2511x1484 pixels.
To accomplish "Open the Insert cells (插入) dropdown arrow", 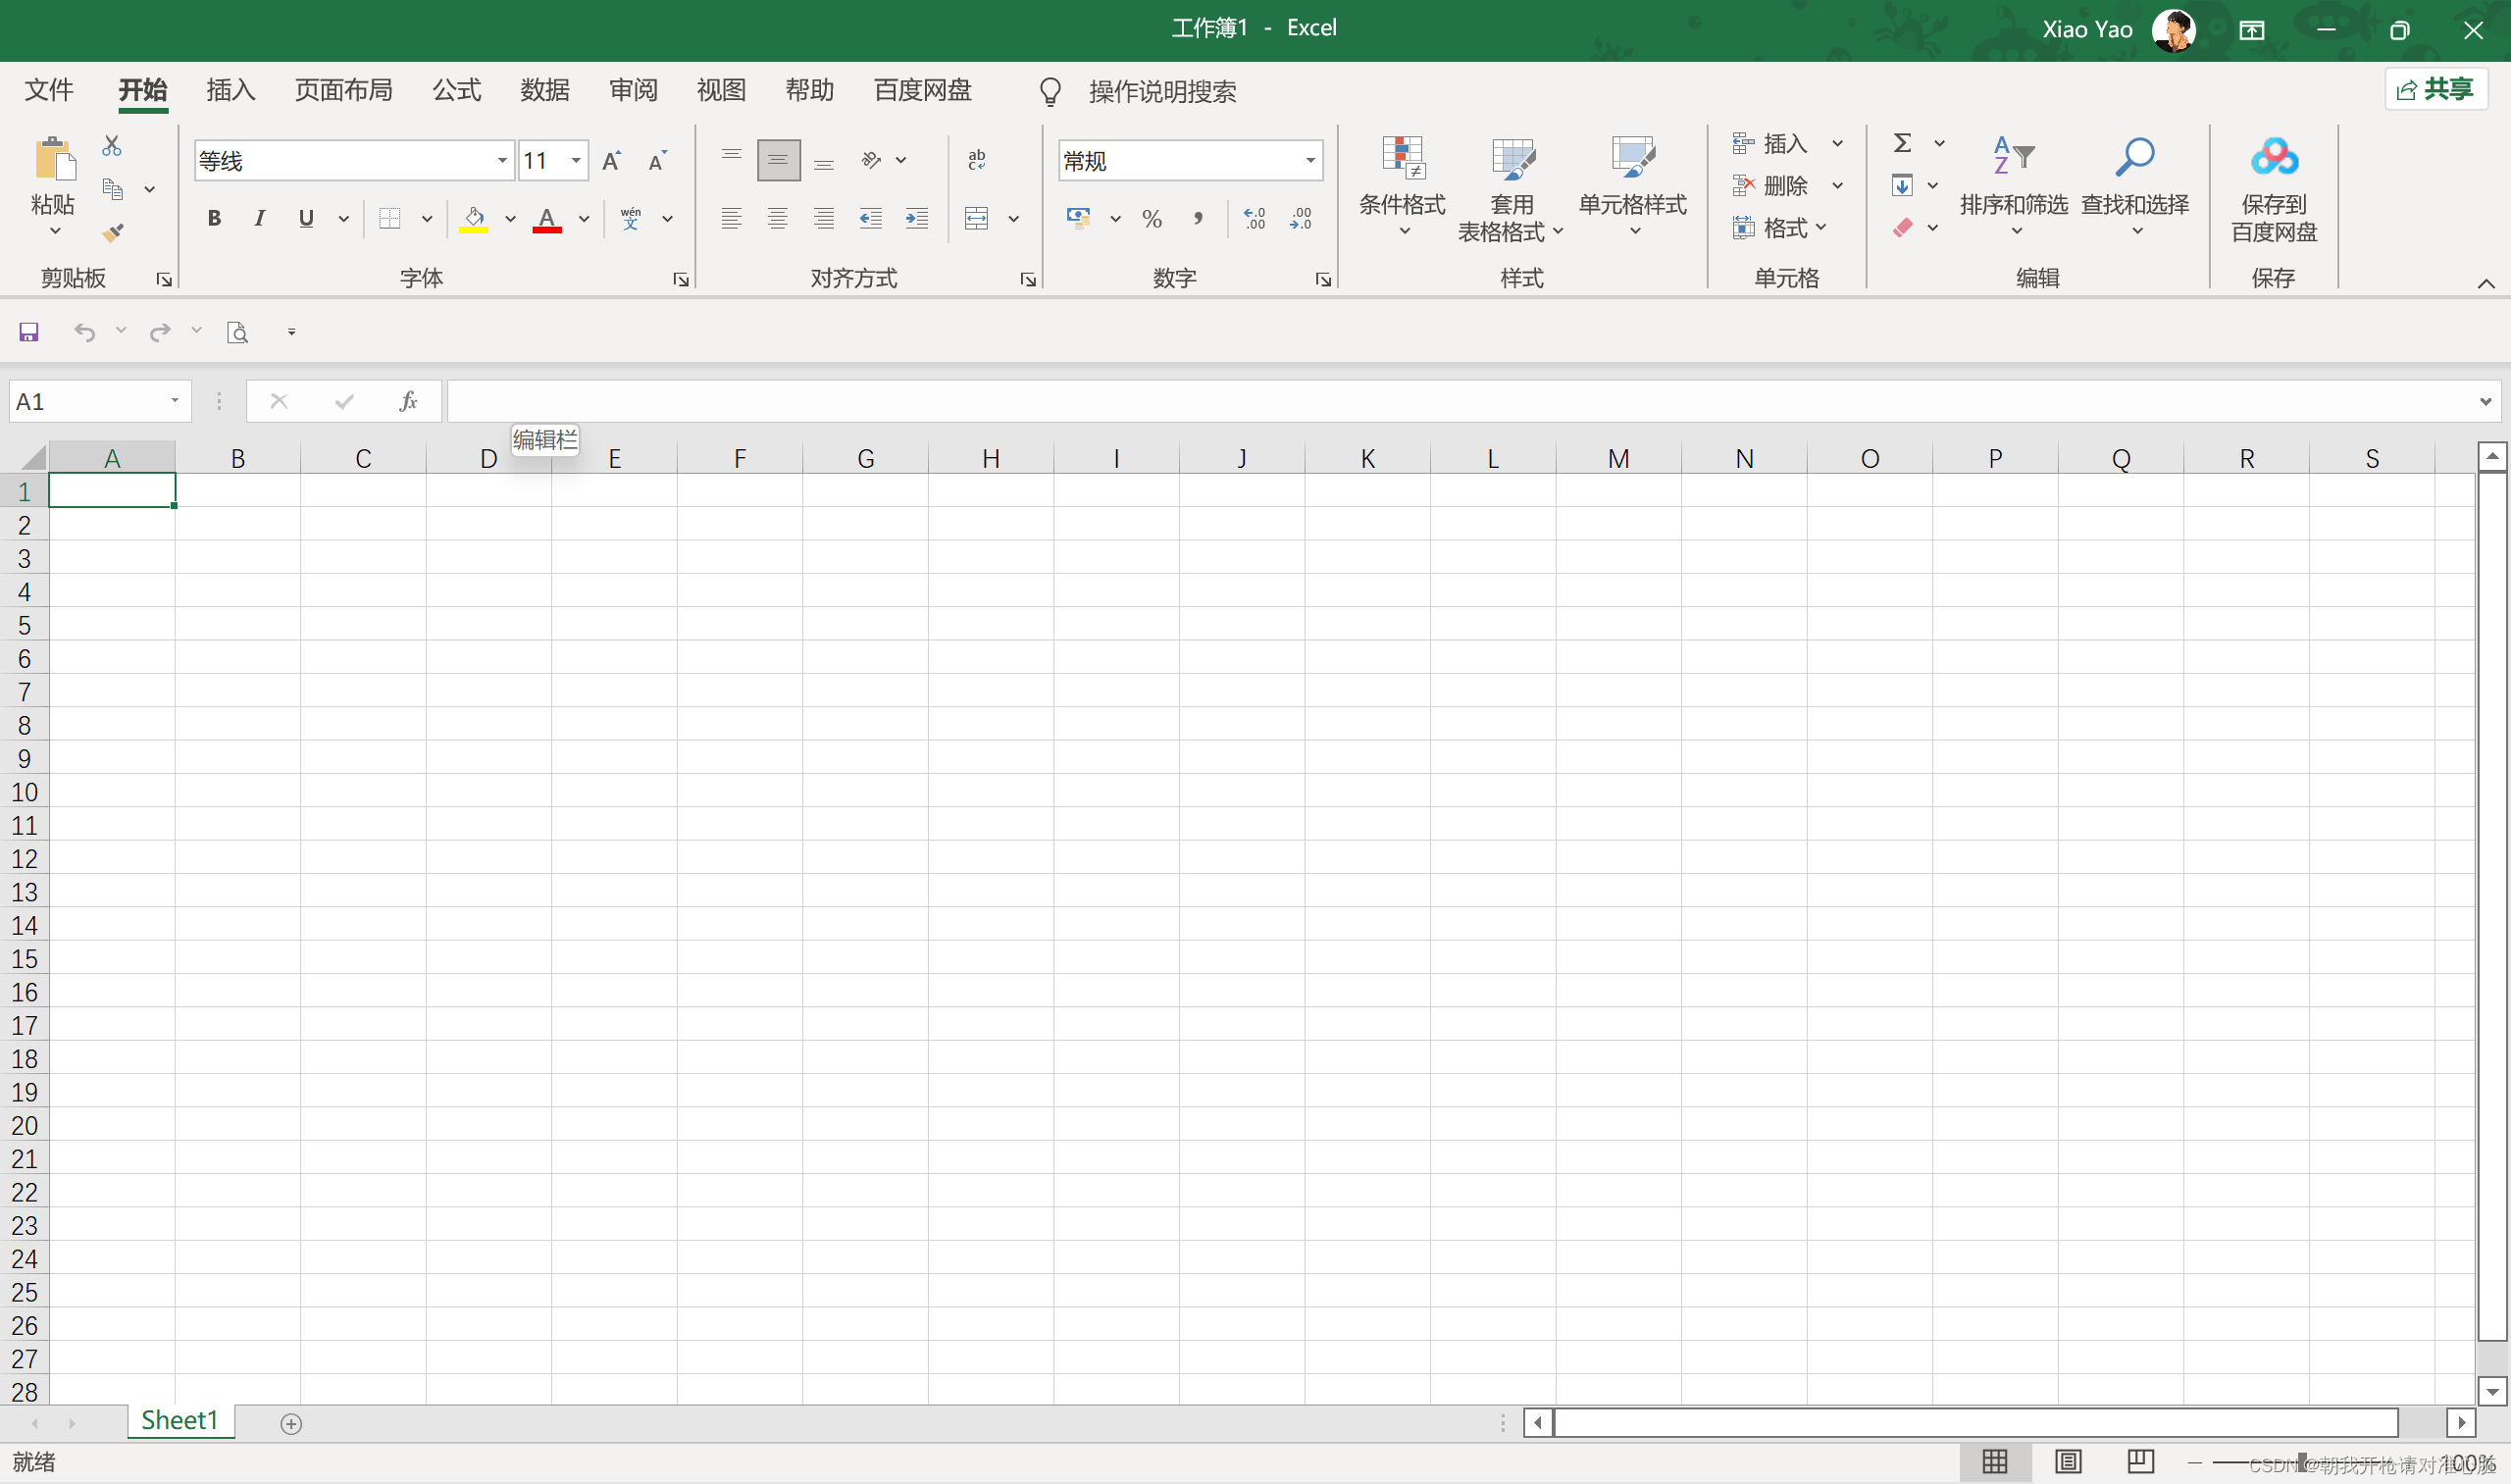I will click(x=1837, y=143).
